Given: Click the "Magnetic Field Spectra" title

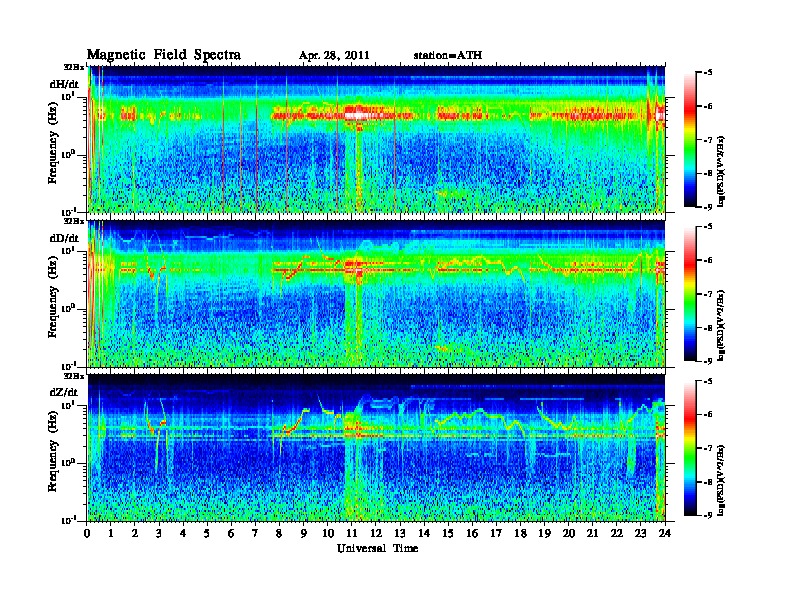Looking at the screenshot, I should [164, 55].
